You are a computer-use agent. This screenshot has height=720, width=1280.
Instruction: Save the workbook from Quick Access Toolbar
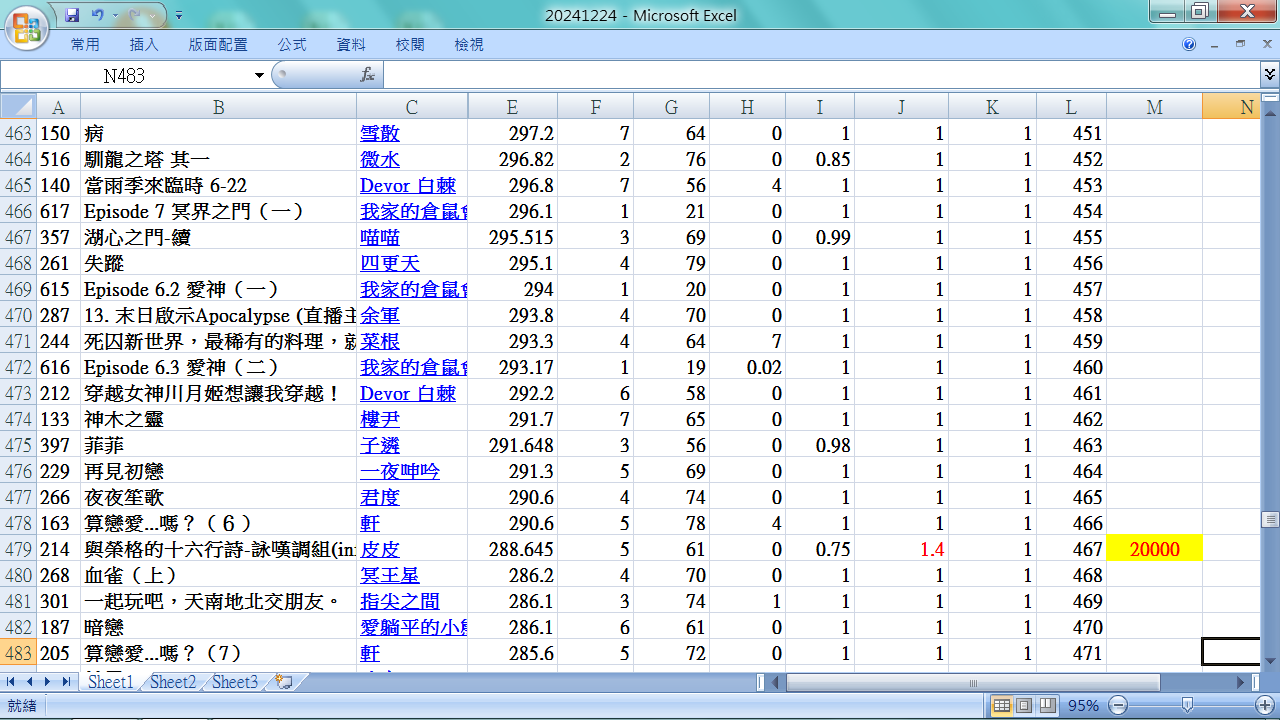[71, 15]
